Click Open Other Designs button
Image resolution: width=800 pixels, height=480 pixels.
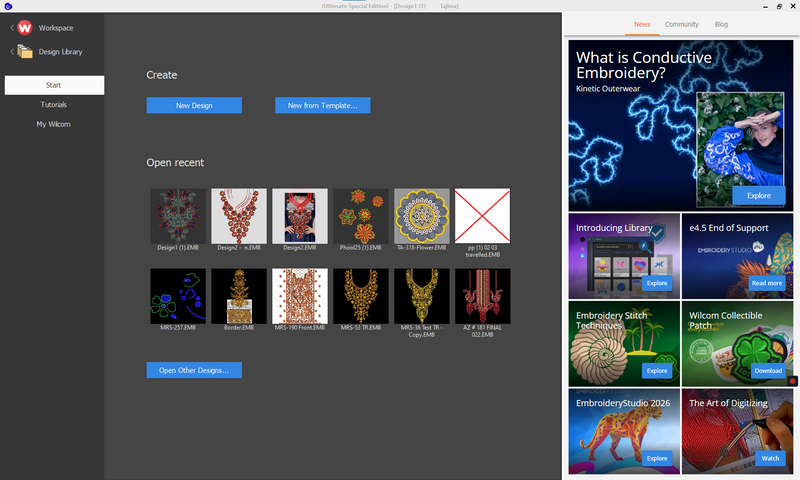(x=194, y=370)
